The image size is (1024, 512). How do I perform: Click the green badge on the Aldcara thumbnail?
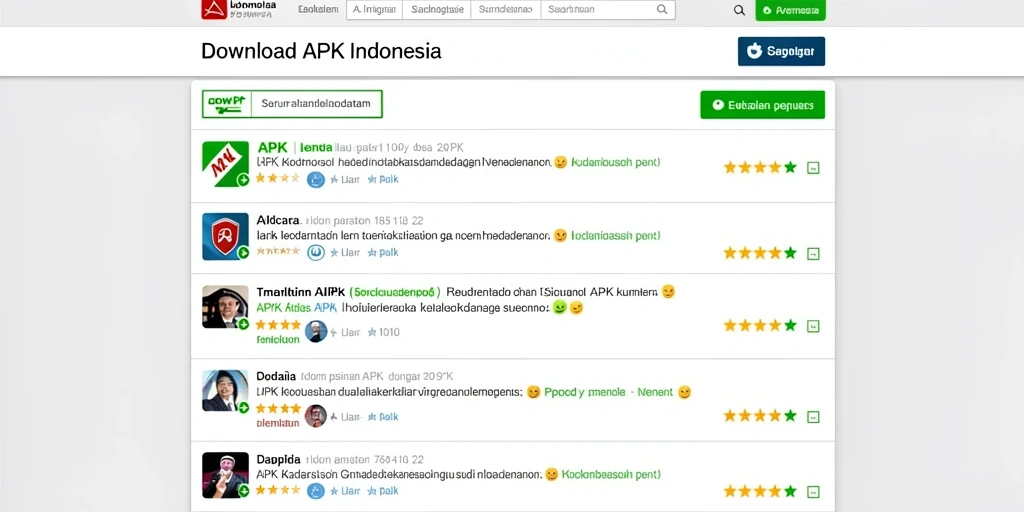coord(243,253)
